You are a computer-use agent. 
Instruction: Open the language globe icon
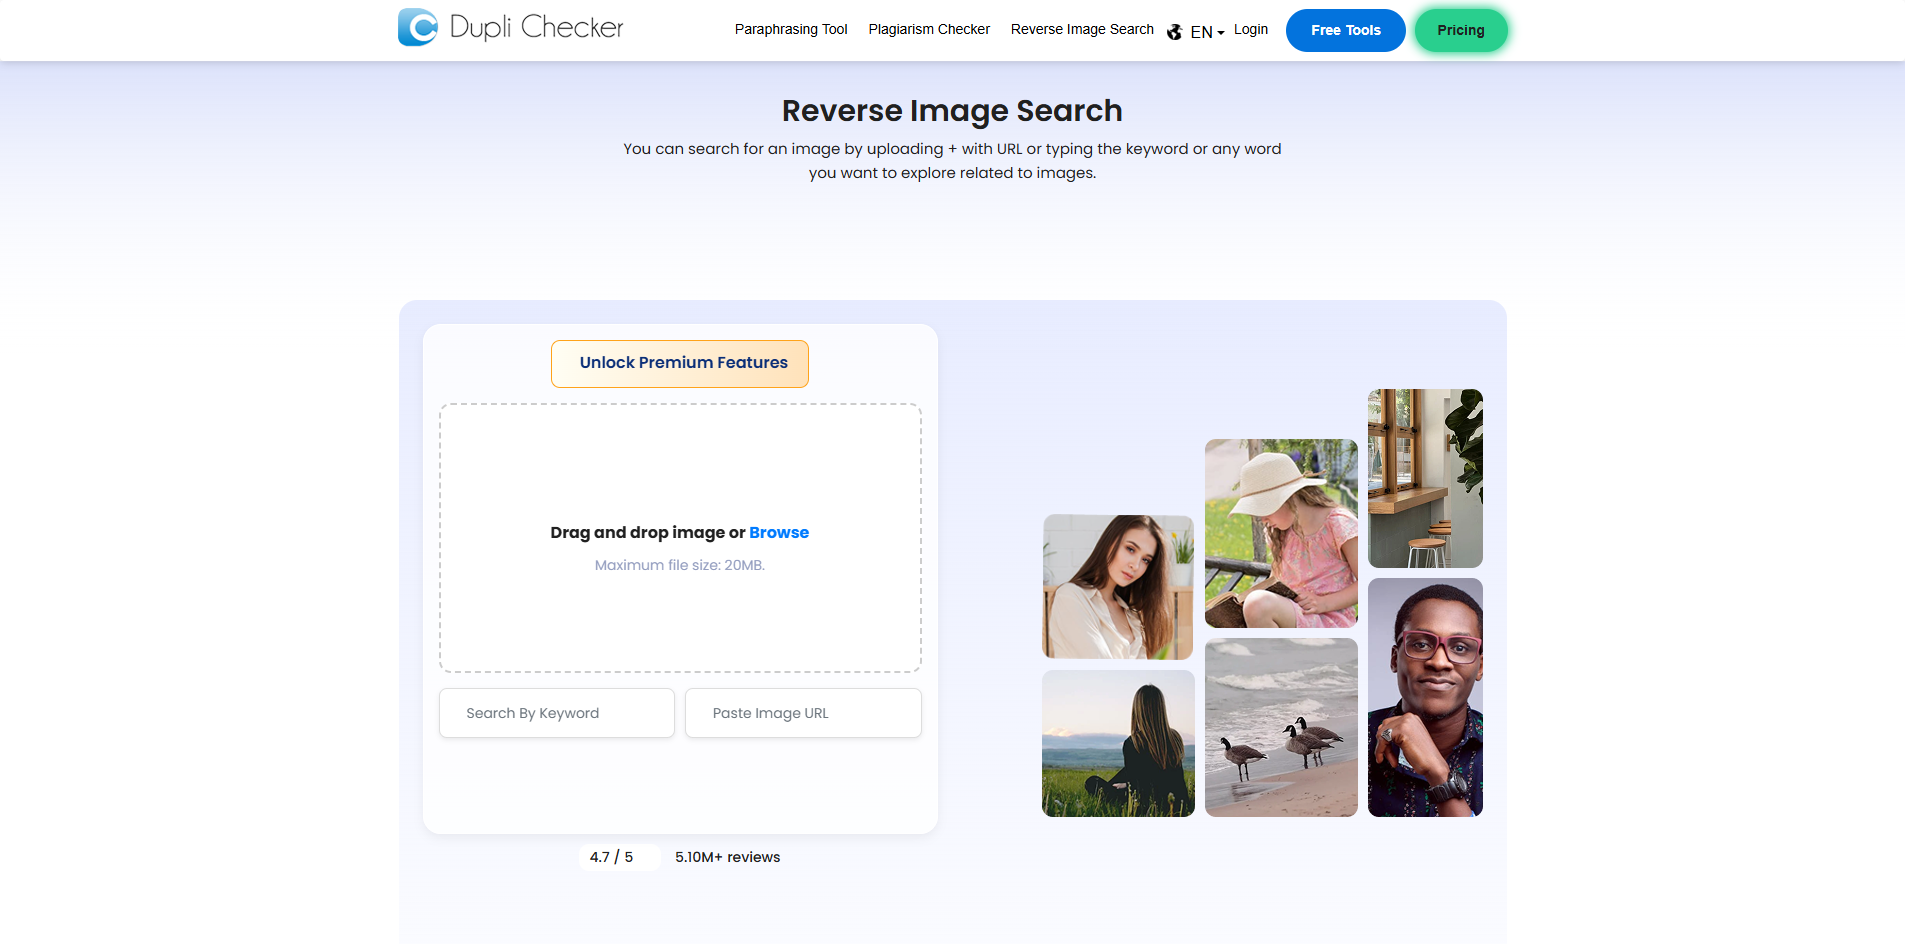(x=1174, y=31)
